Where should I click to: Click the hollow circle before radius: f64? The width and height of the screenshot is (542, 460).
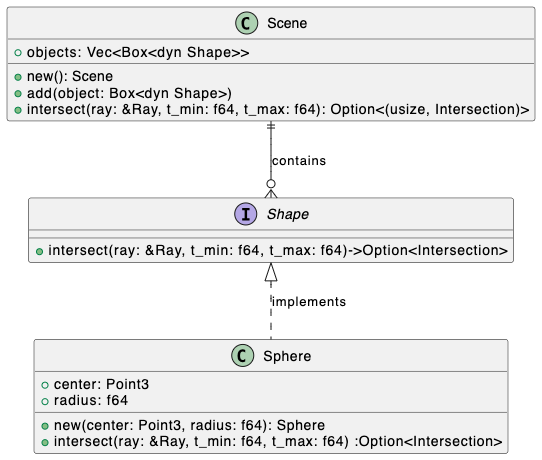45,401
